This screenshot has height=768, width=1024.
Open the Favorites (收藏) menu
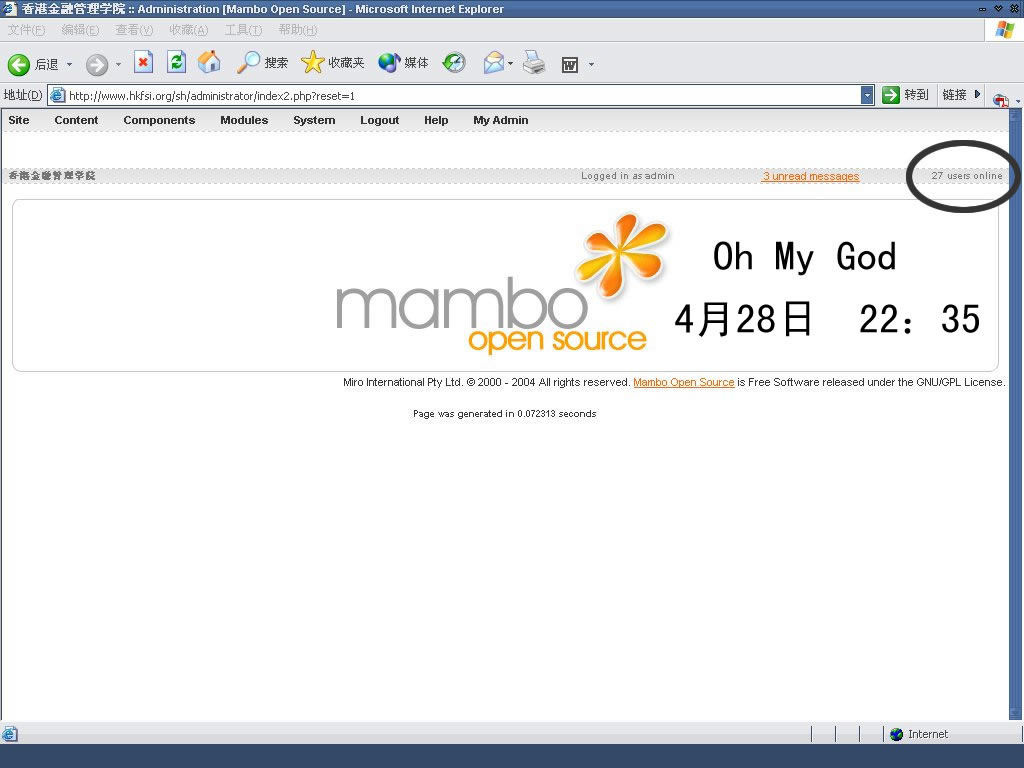coord(189,30)
